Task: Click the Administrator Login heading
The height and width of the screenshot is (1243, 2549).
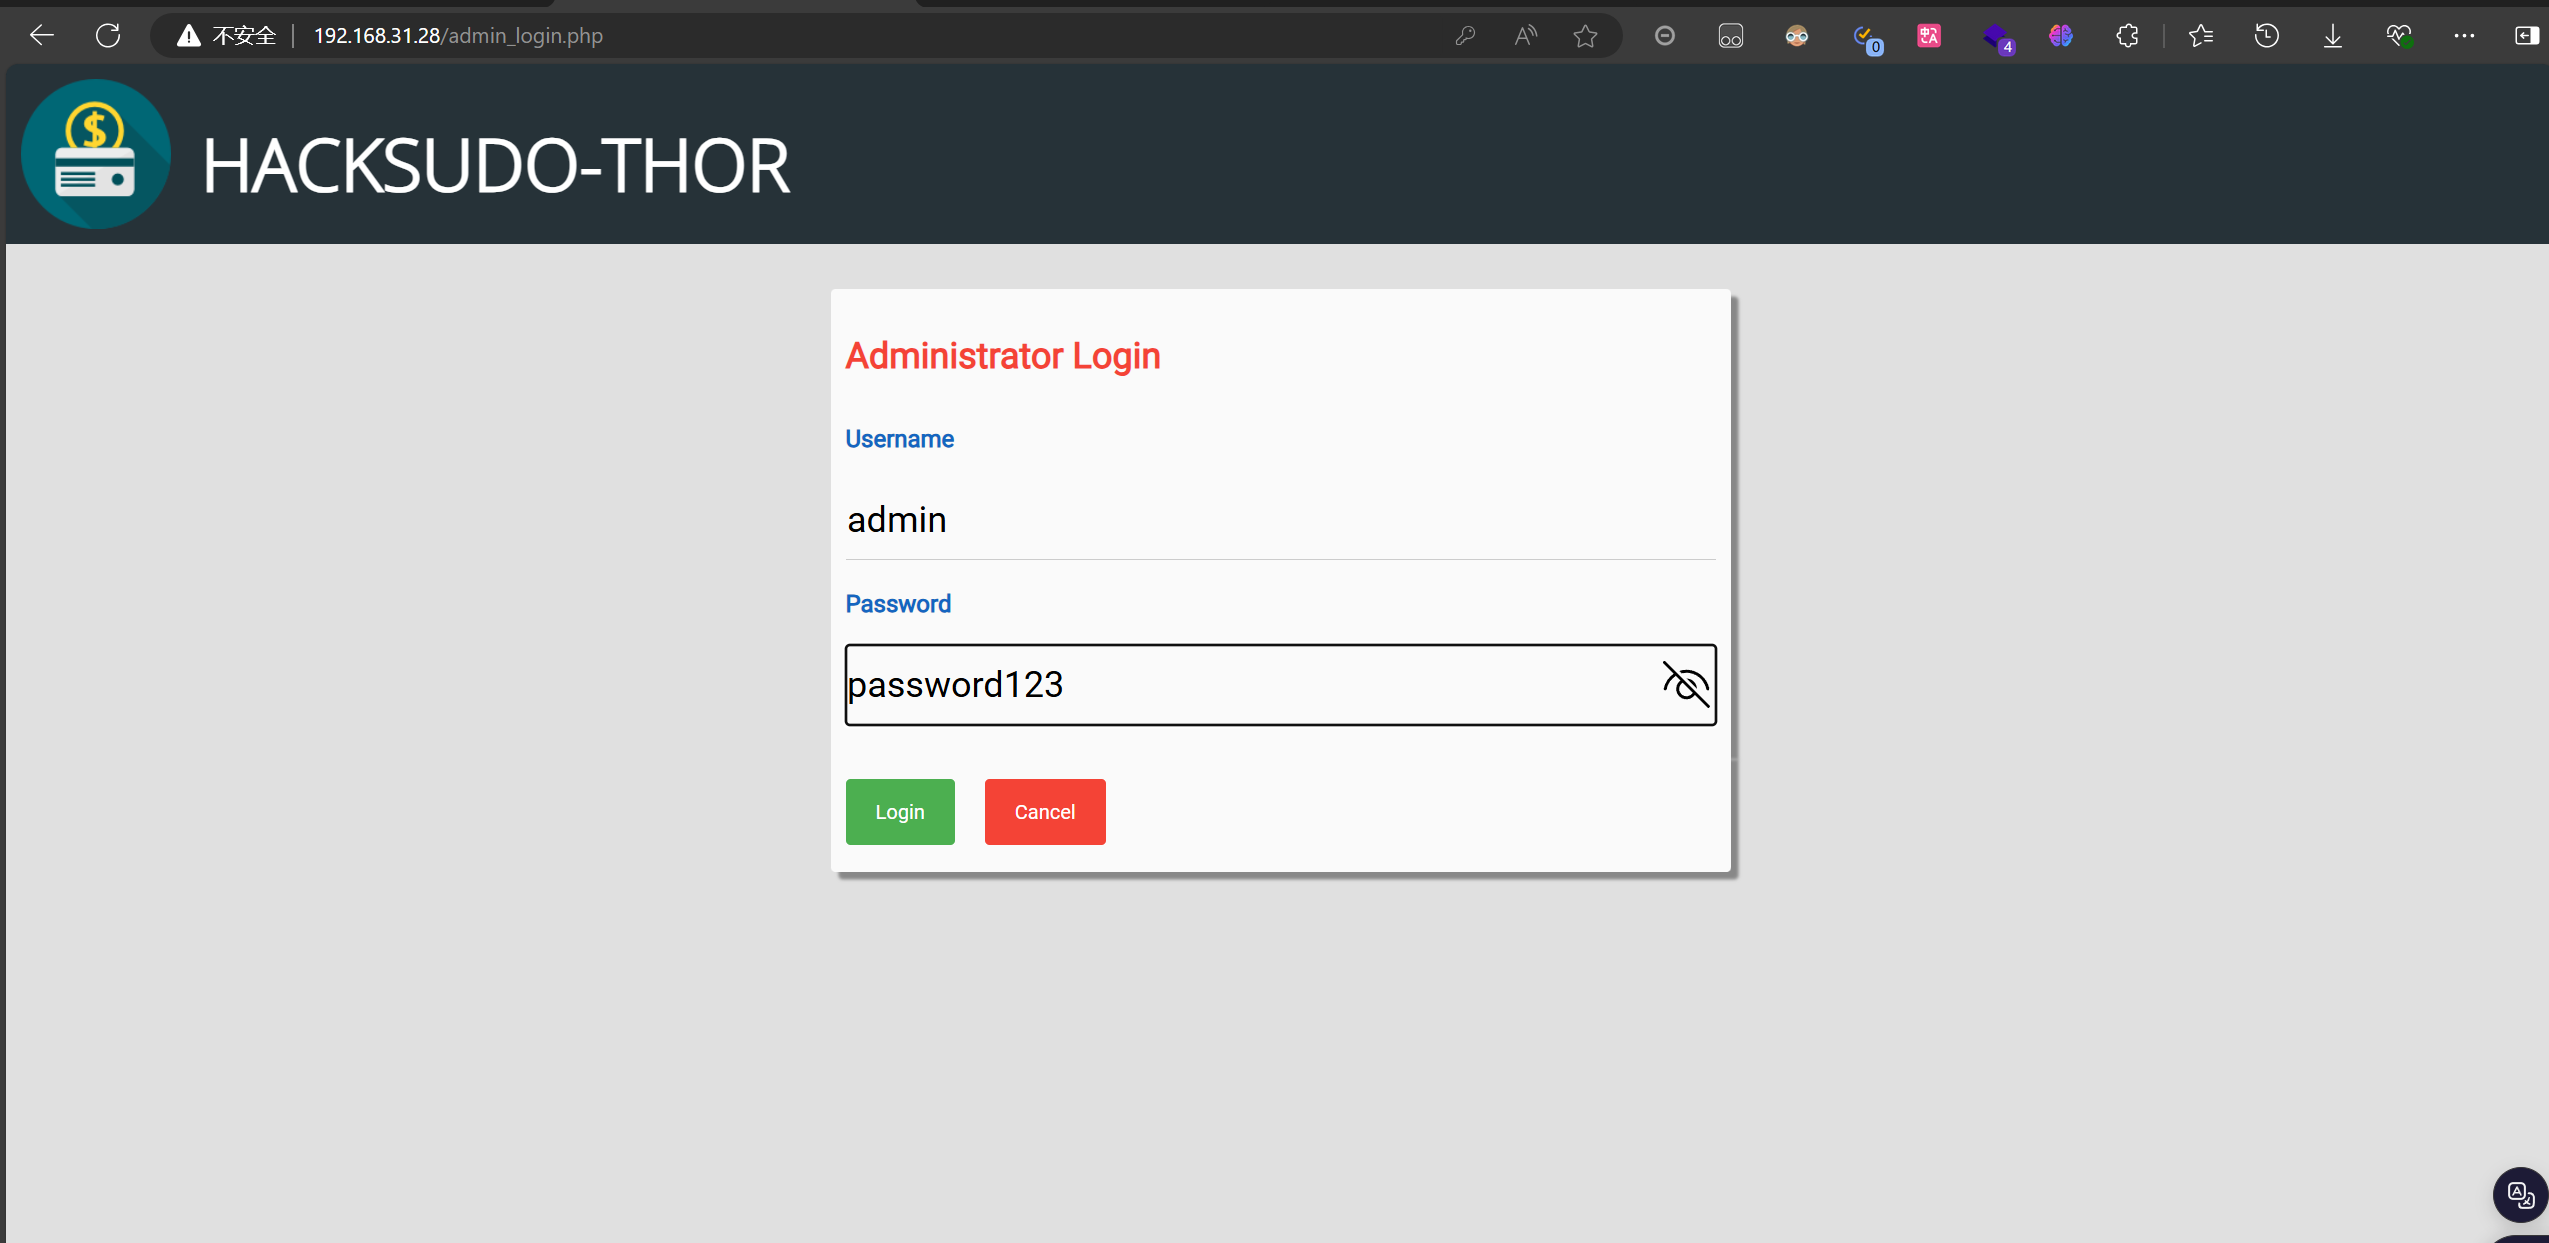Action: [1003, 356]
